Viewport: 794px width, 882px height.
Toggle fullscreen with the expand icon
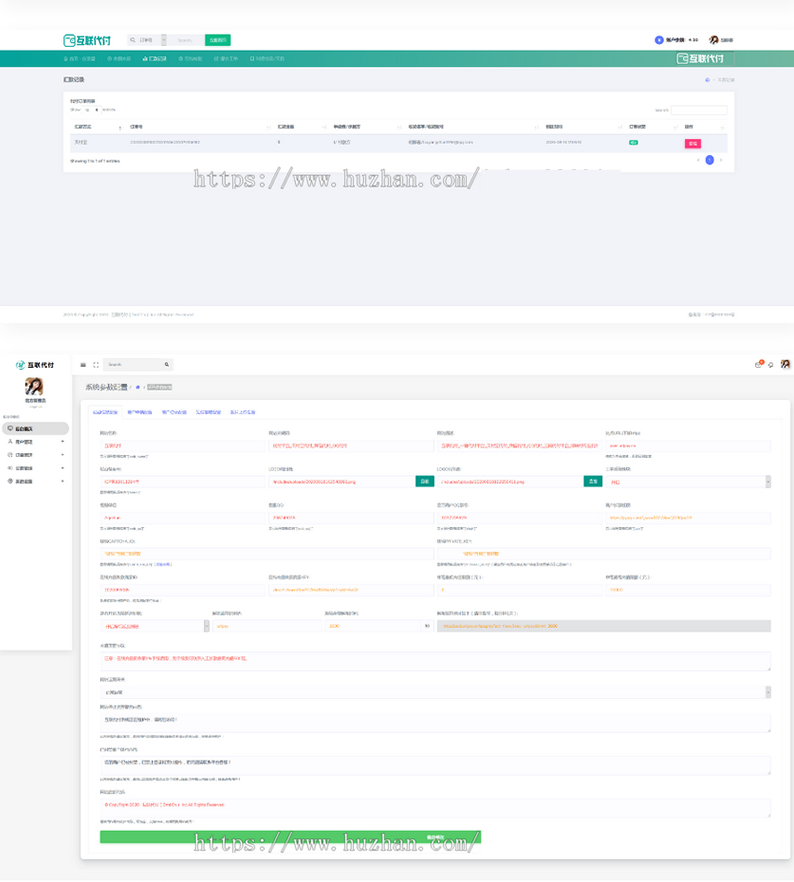click(96, 365)
